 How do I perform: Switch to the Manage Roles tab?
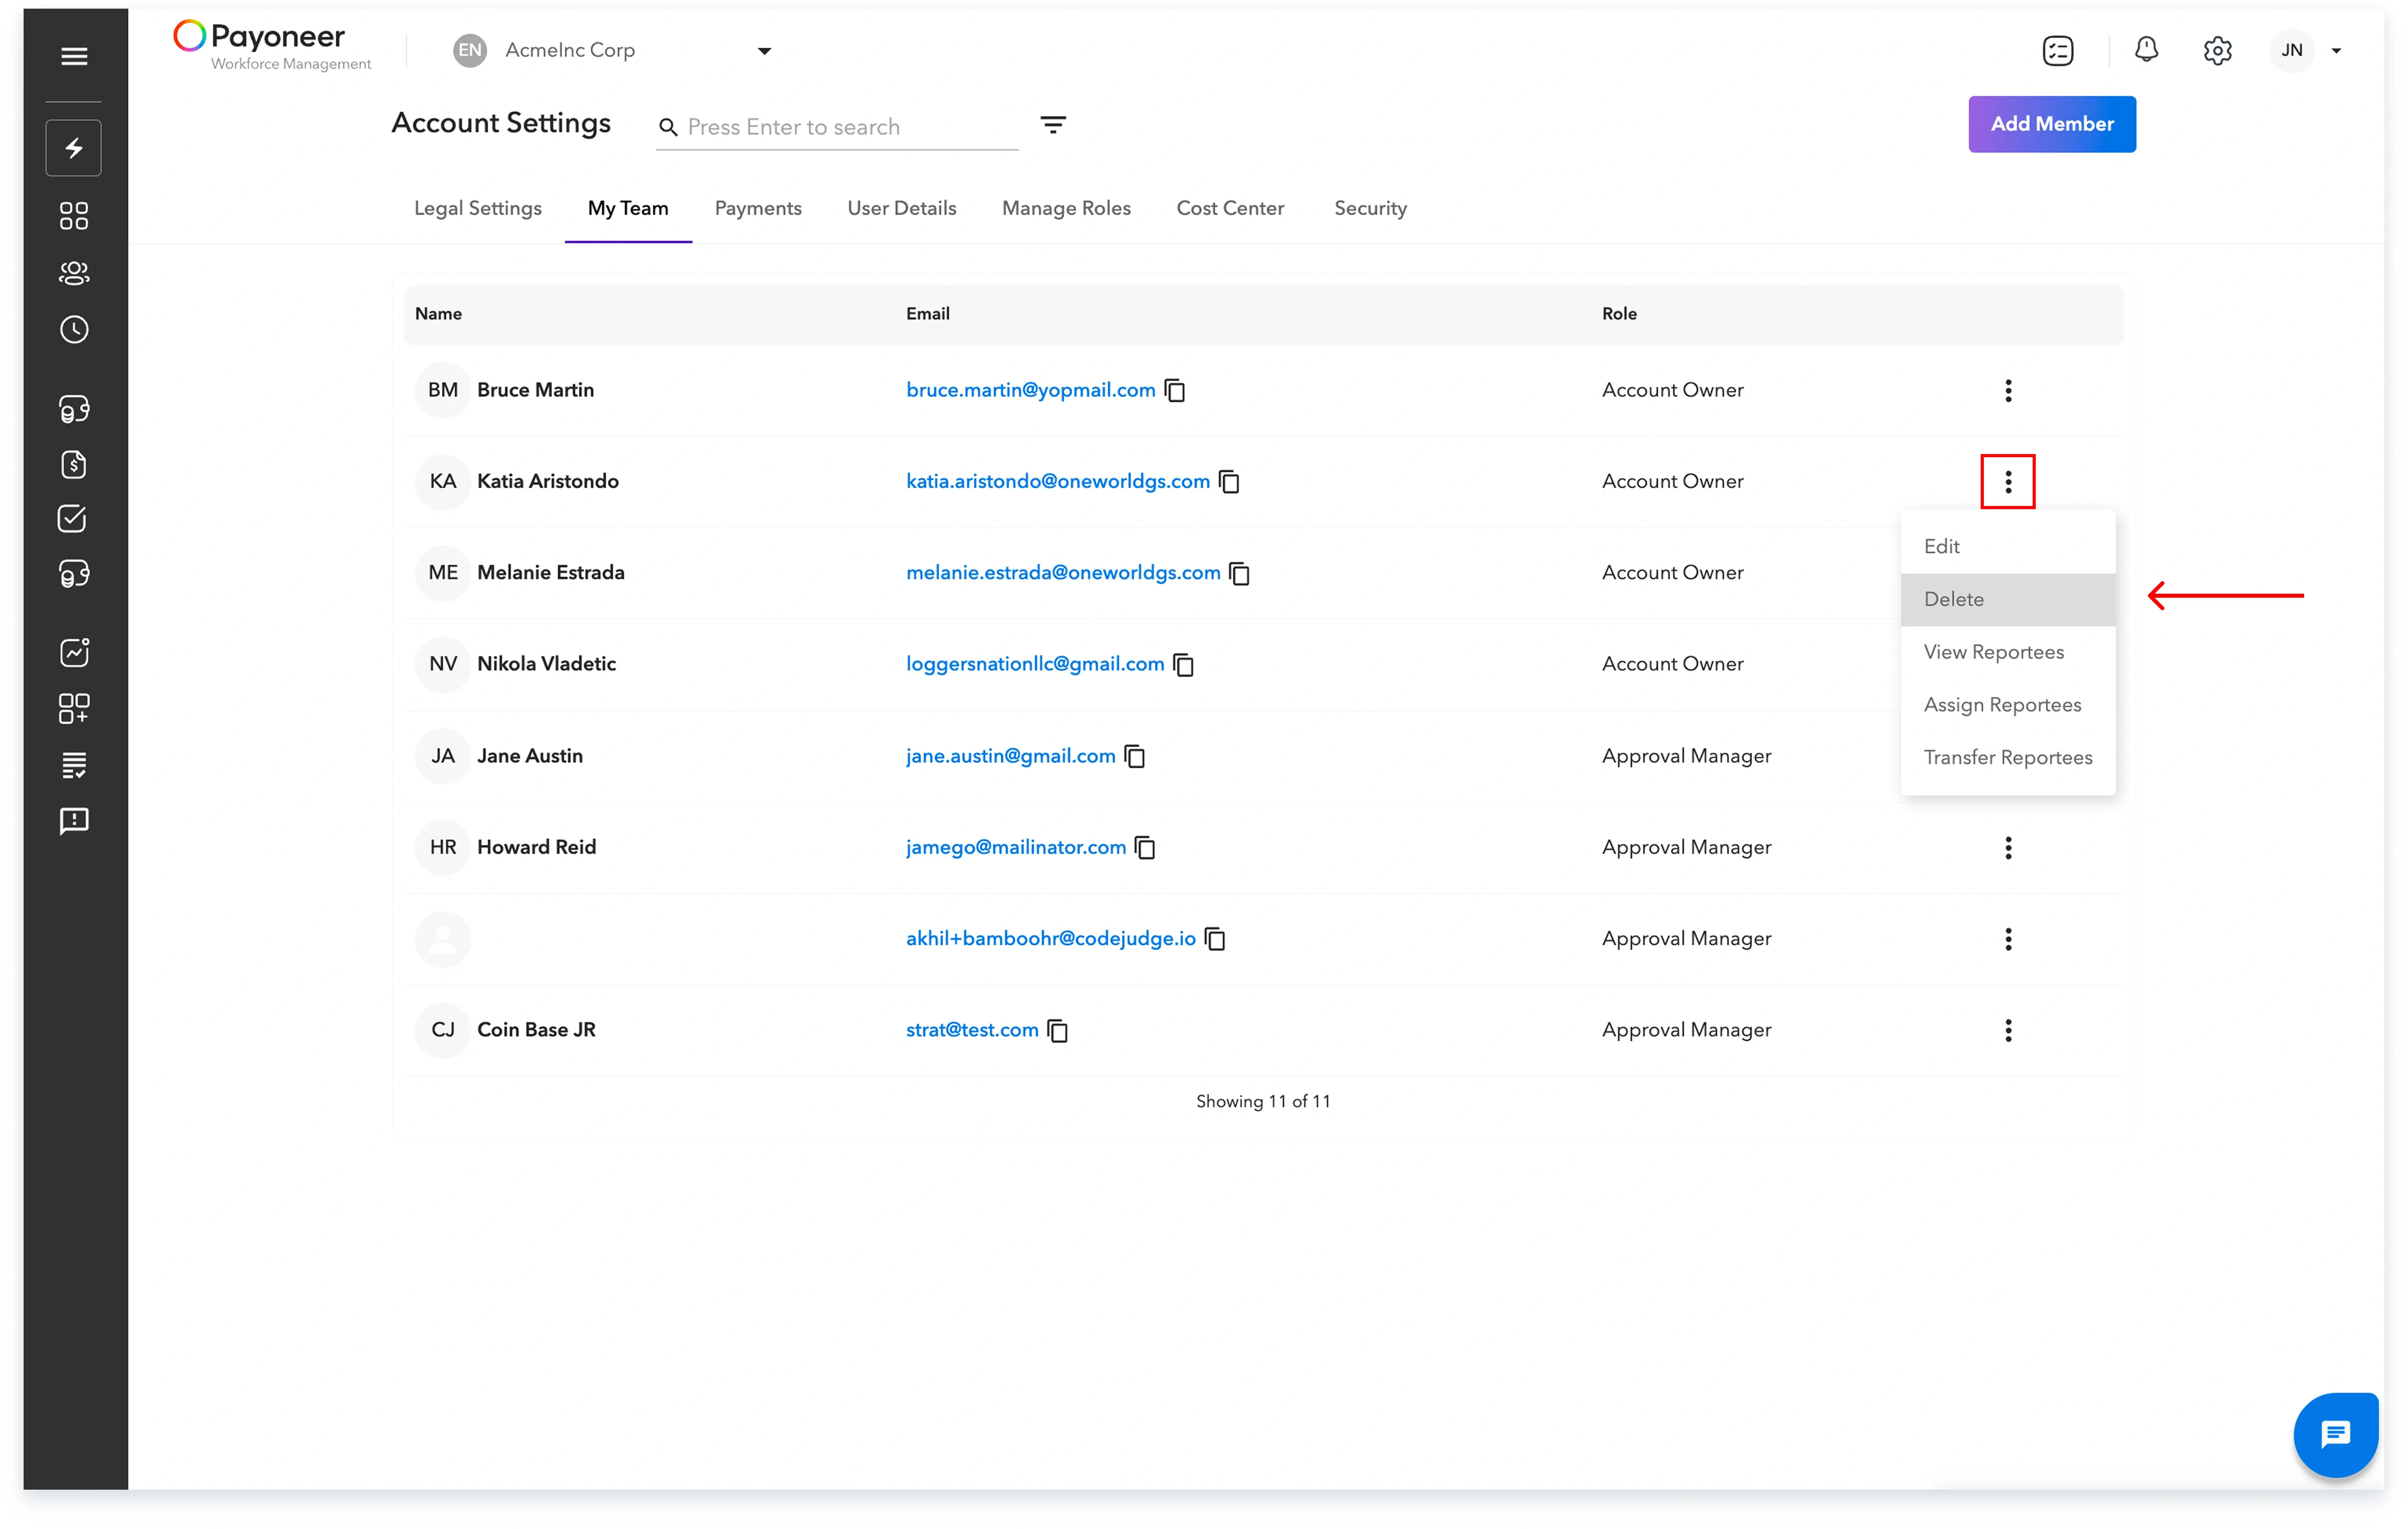point(1066,208)
